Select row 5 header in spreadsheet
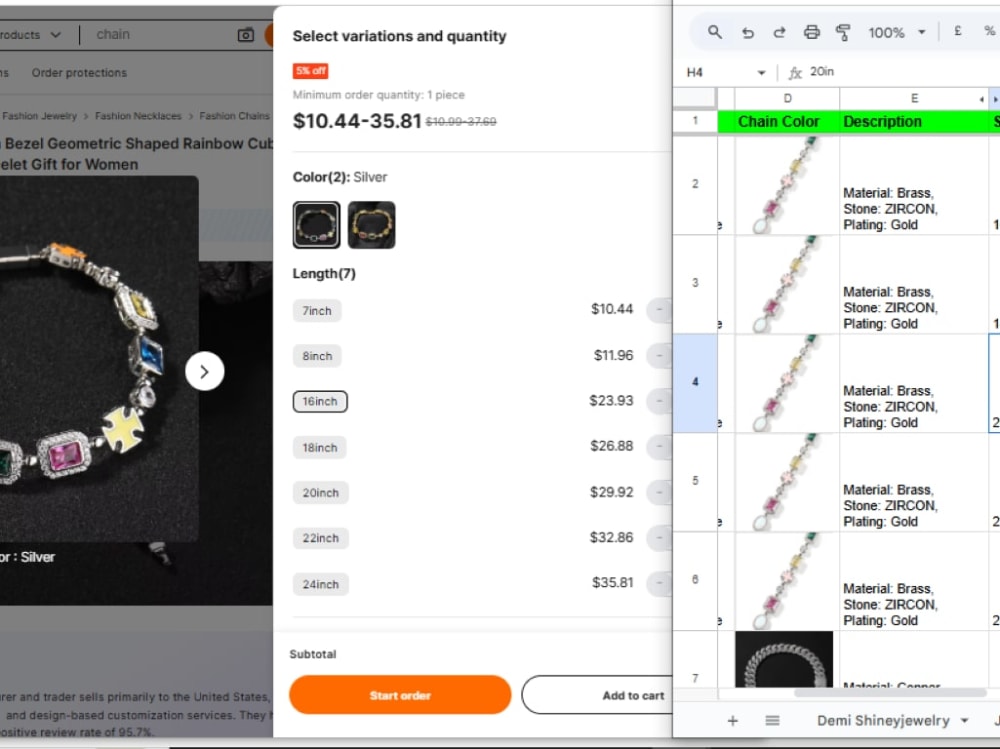 (x=695, y=481)
